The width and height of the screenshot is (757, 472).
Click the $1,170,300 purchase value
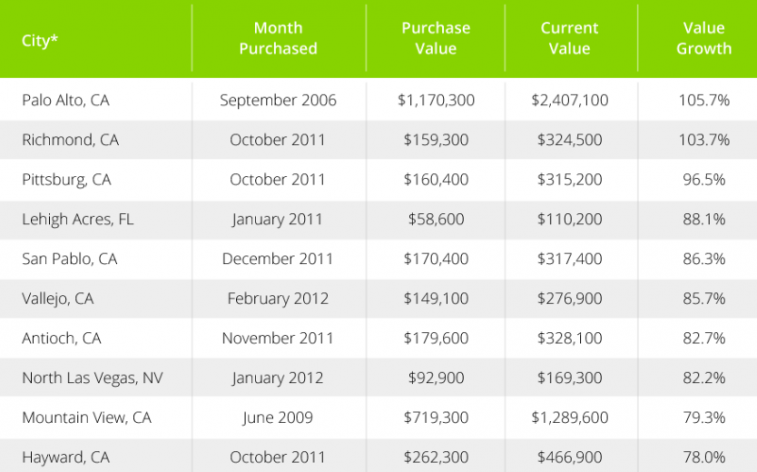(x=435, y=100)
